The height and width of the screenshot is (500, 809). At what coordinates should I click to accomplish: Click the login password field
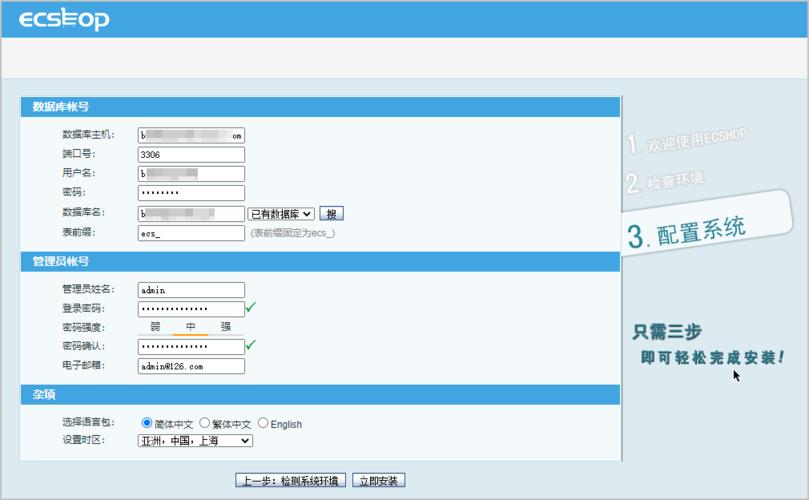[x=191, y=309]
